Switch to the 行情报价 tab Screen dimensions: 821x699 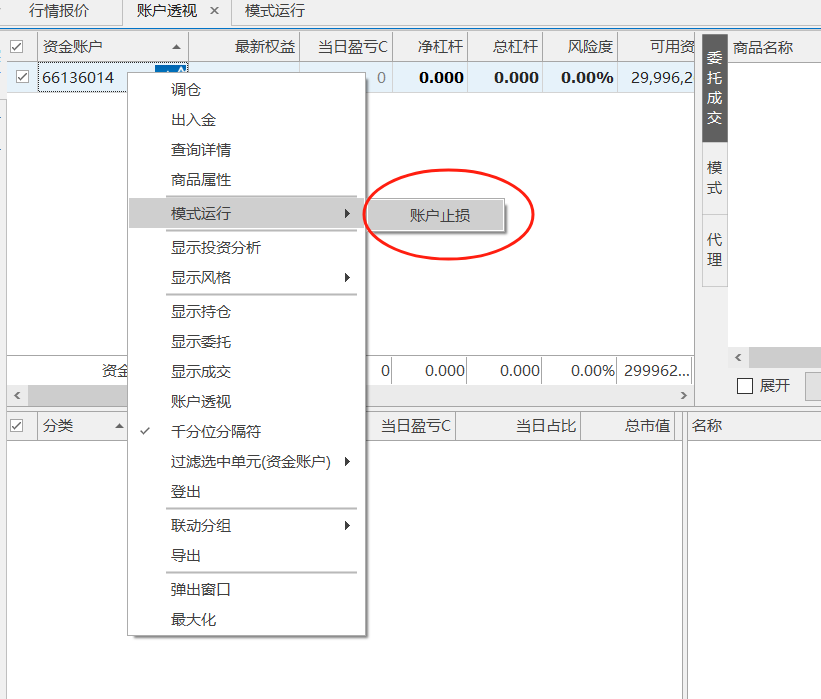pos(59,11)
